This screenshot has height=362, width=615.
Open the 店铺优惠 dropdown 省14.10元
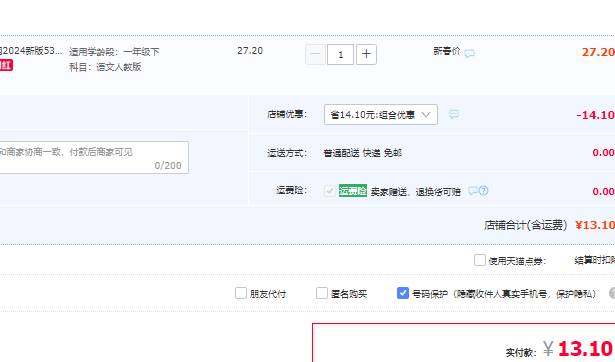point(381,115)
